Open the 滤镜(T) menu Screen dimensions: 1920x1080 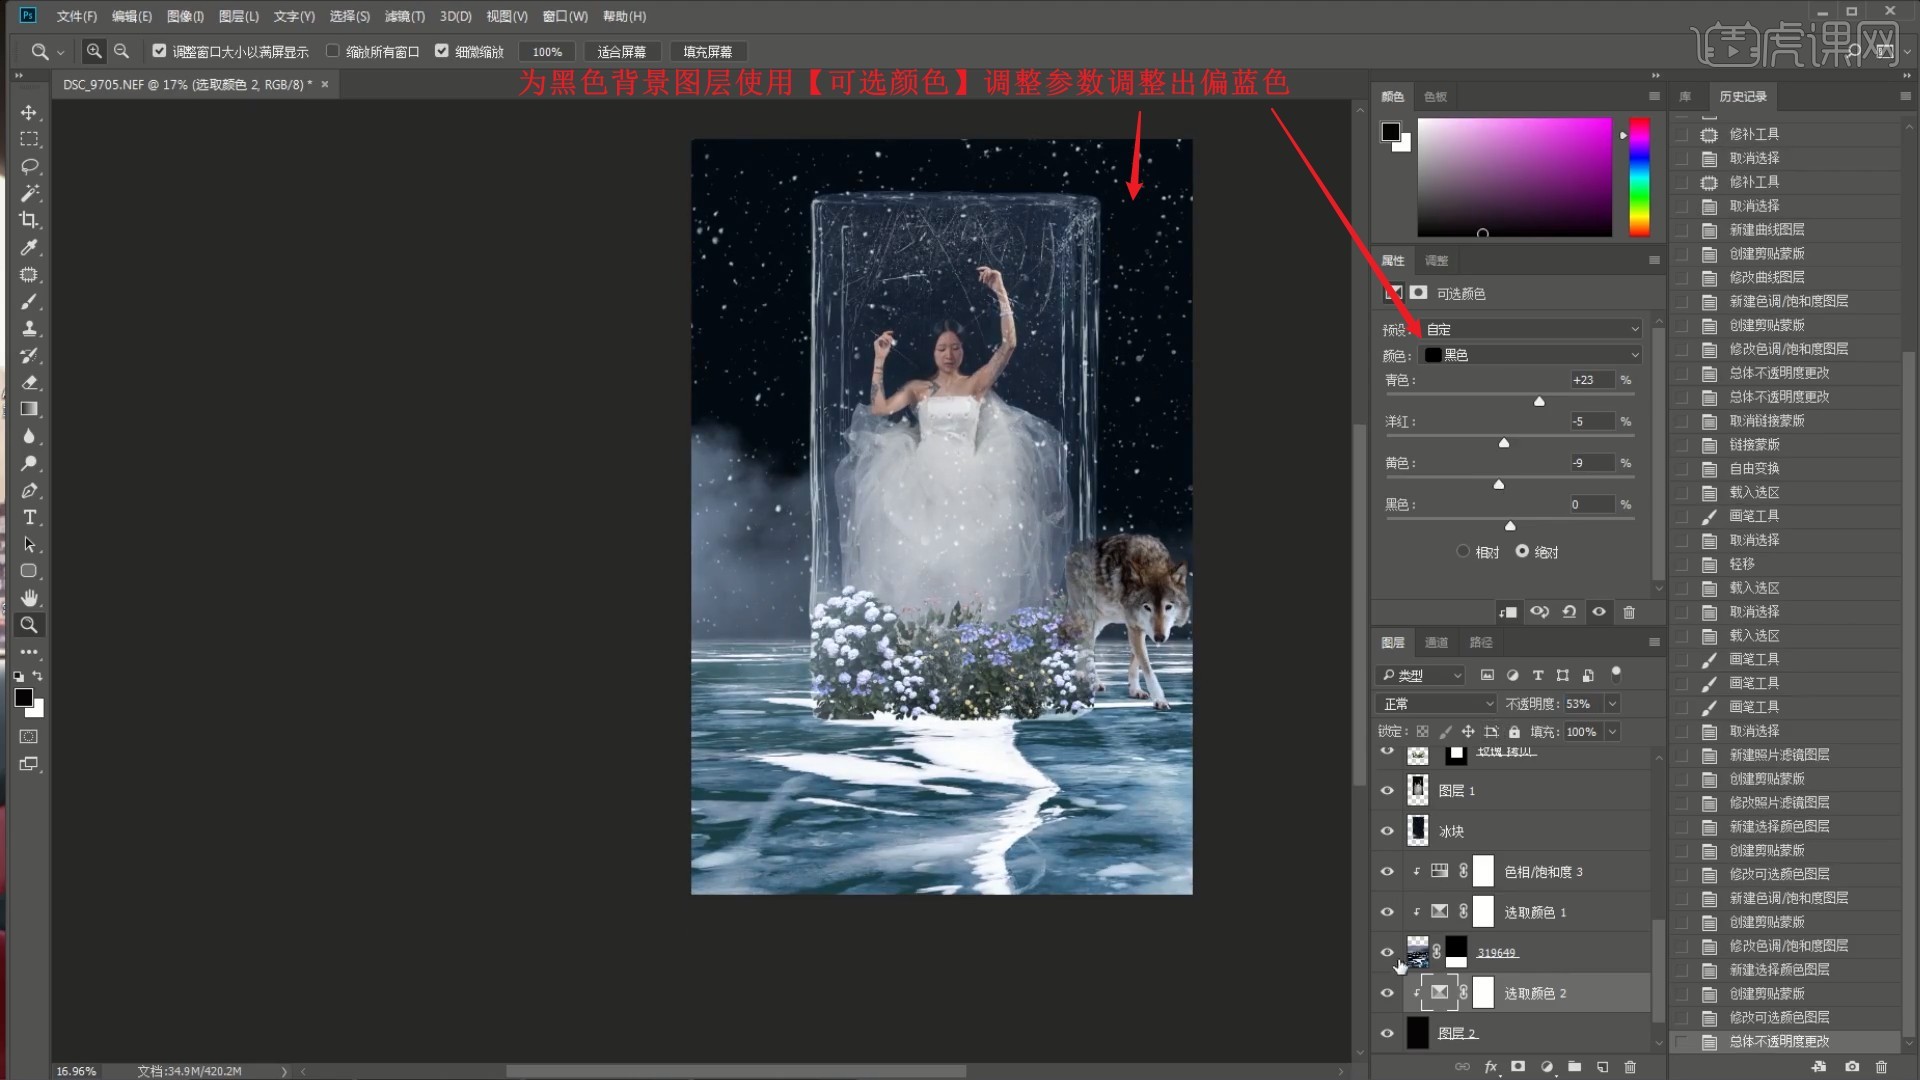point(404,16)
